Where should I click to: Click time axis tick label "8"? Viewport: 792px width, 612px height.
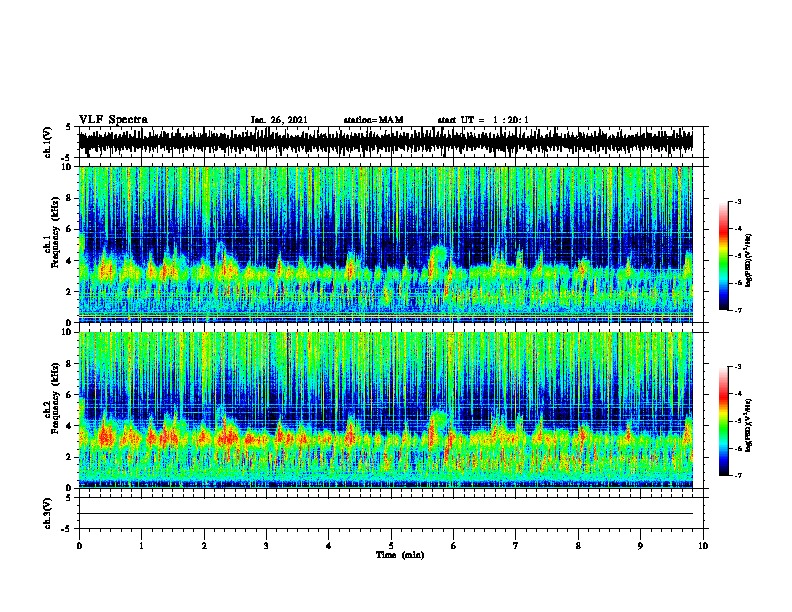point(578,546)
